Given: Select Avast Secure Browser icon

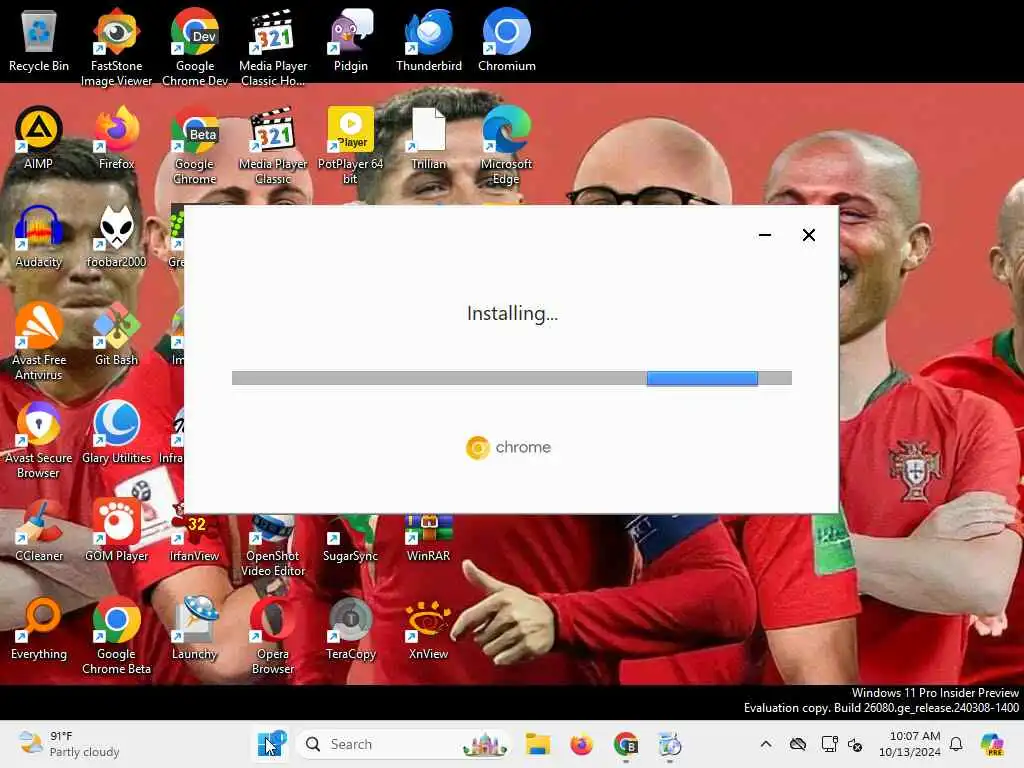Looking at the screenshot, I should 39,439.
